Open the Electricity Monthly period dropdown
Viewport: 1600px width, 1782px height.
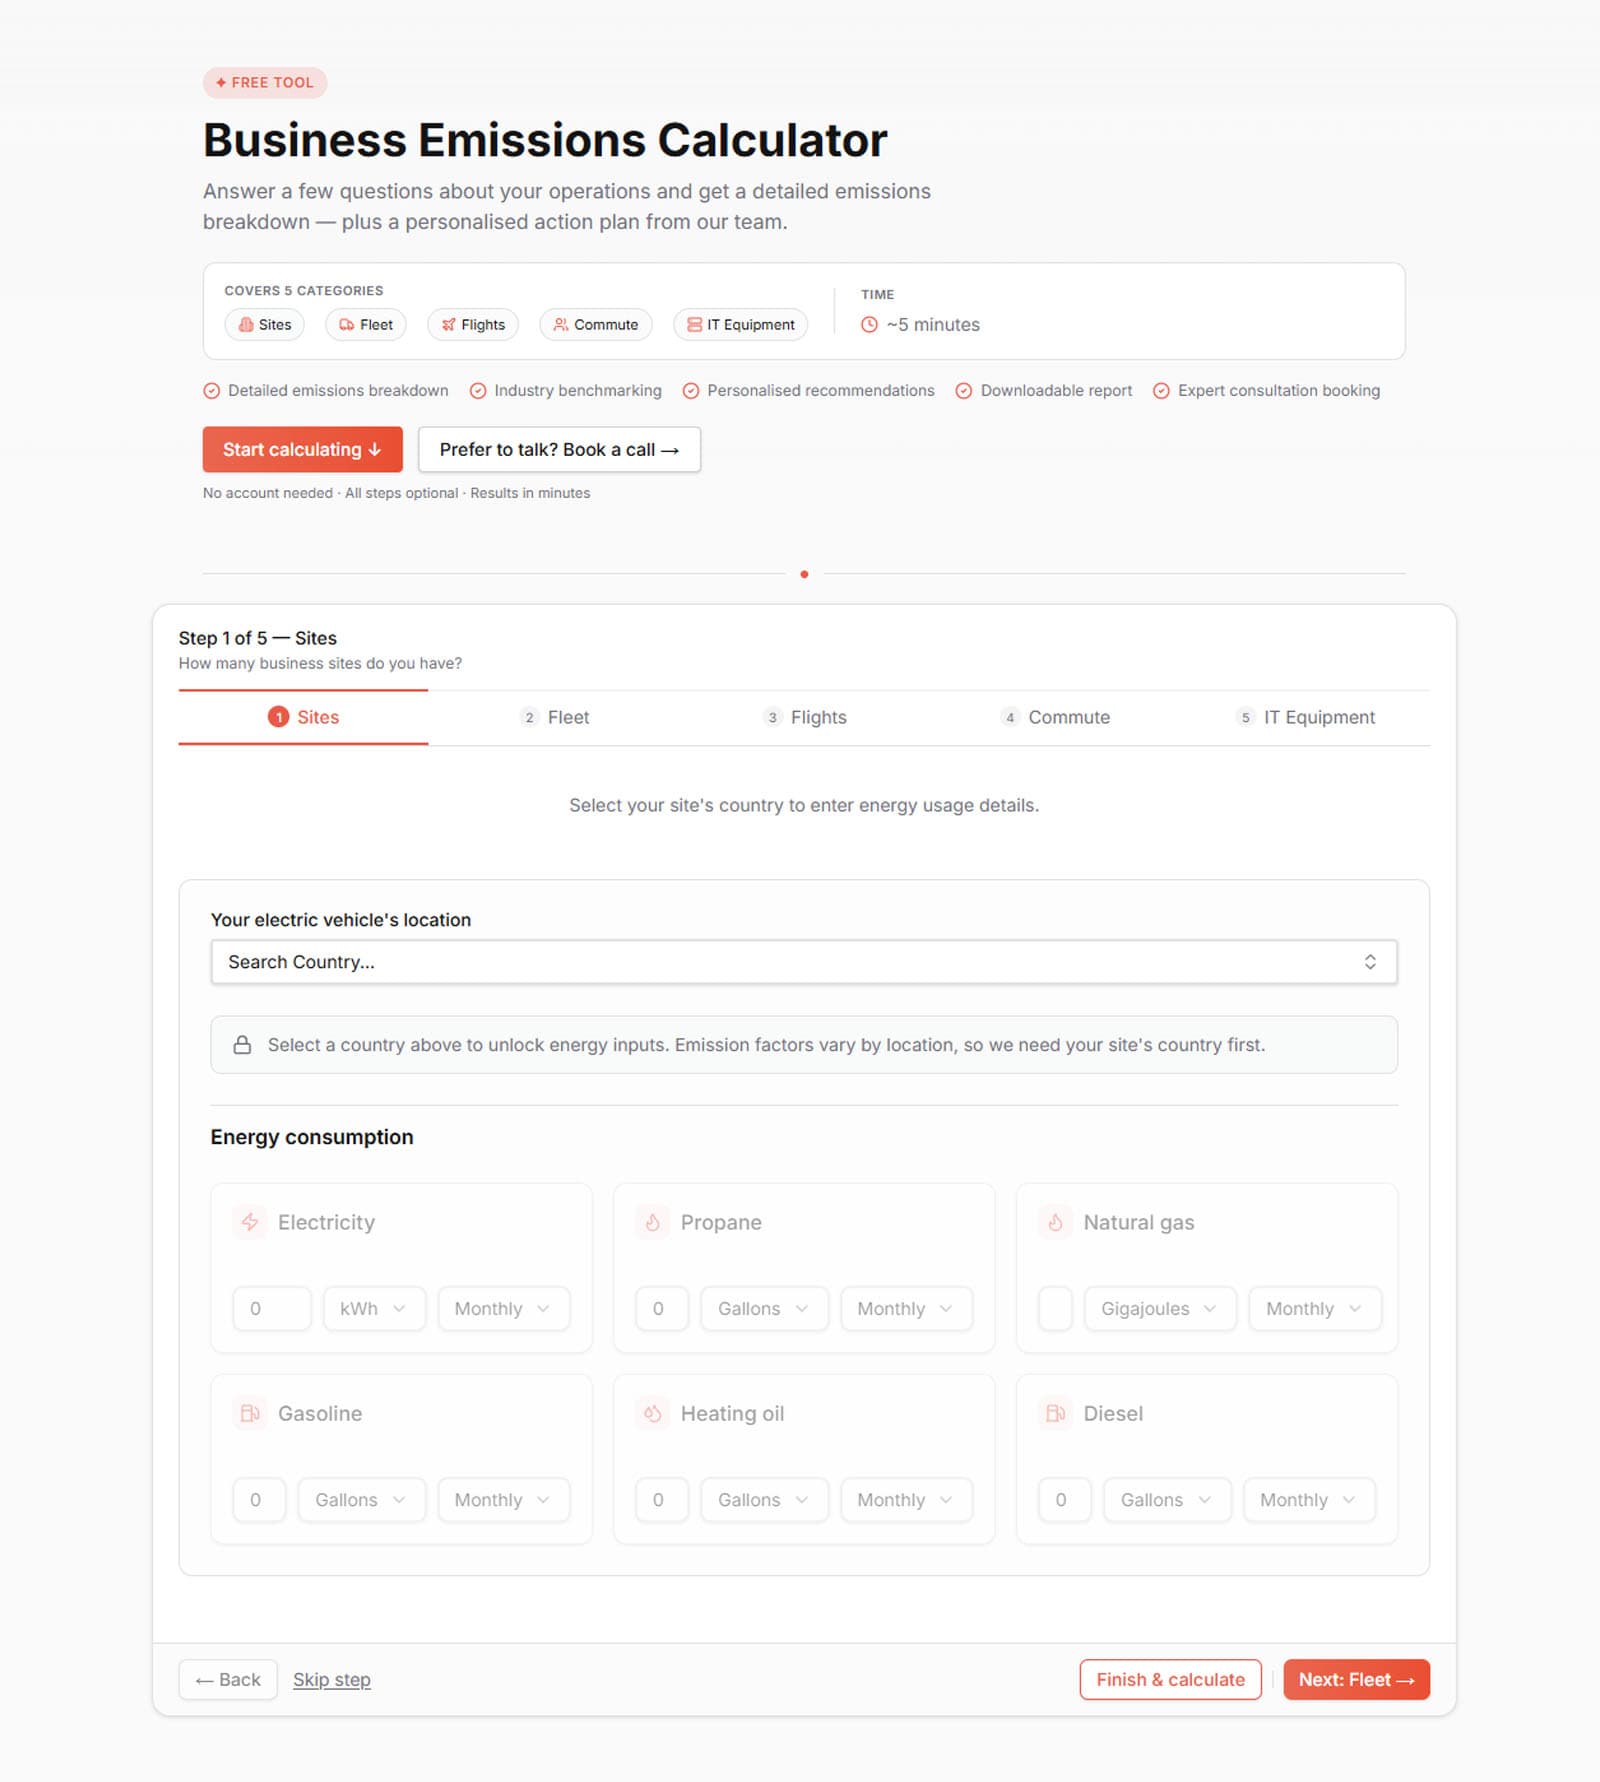coord(503,1308)
